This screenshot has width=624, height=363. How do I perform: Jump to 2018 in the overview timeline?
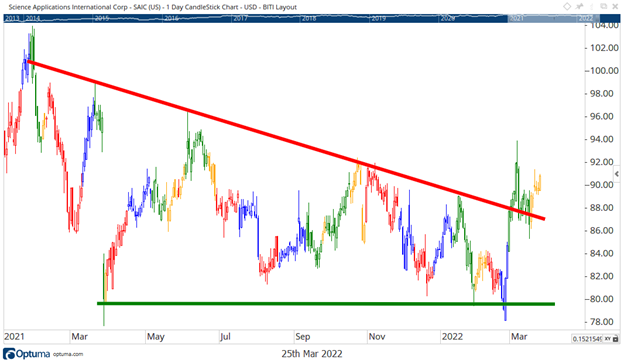(309, 18)
